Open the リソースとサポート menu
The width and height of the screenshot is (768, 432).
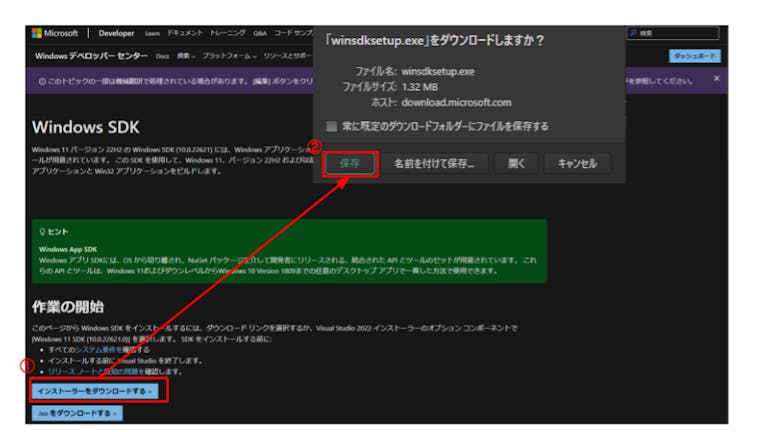[288, 56]
